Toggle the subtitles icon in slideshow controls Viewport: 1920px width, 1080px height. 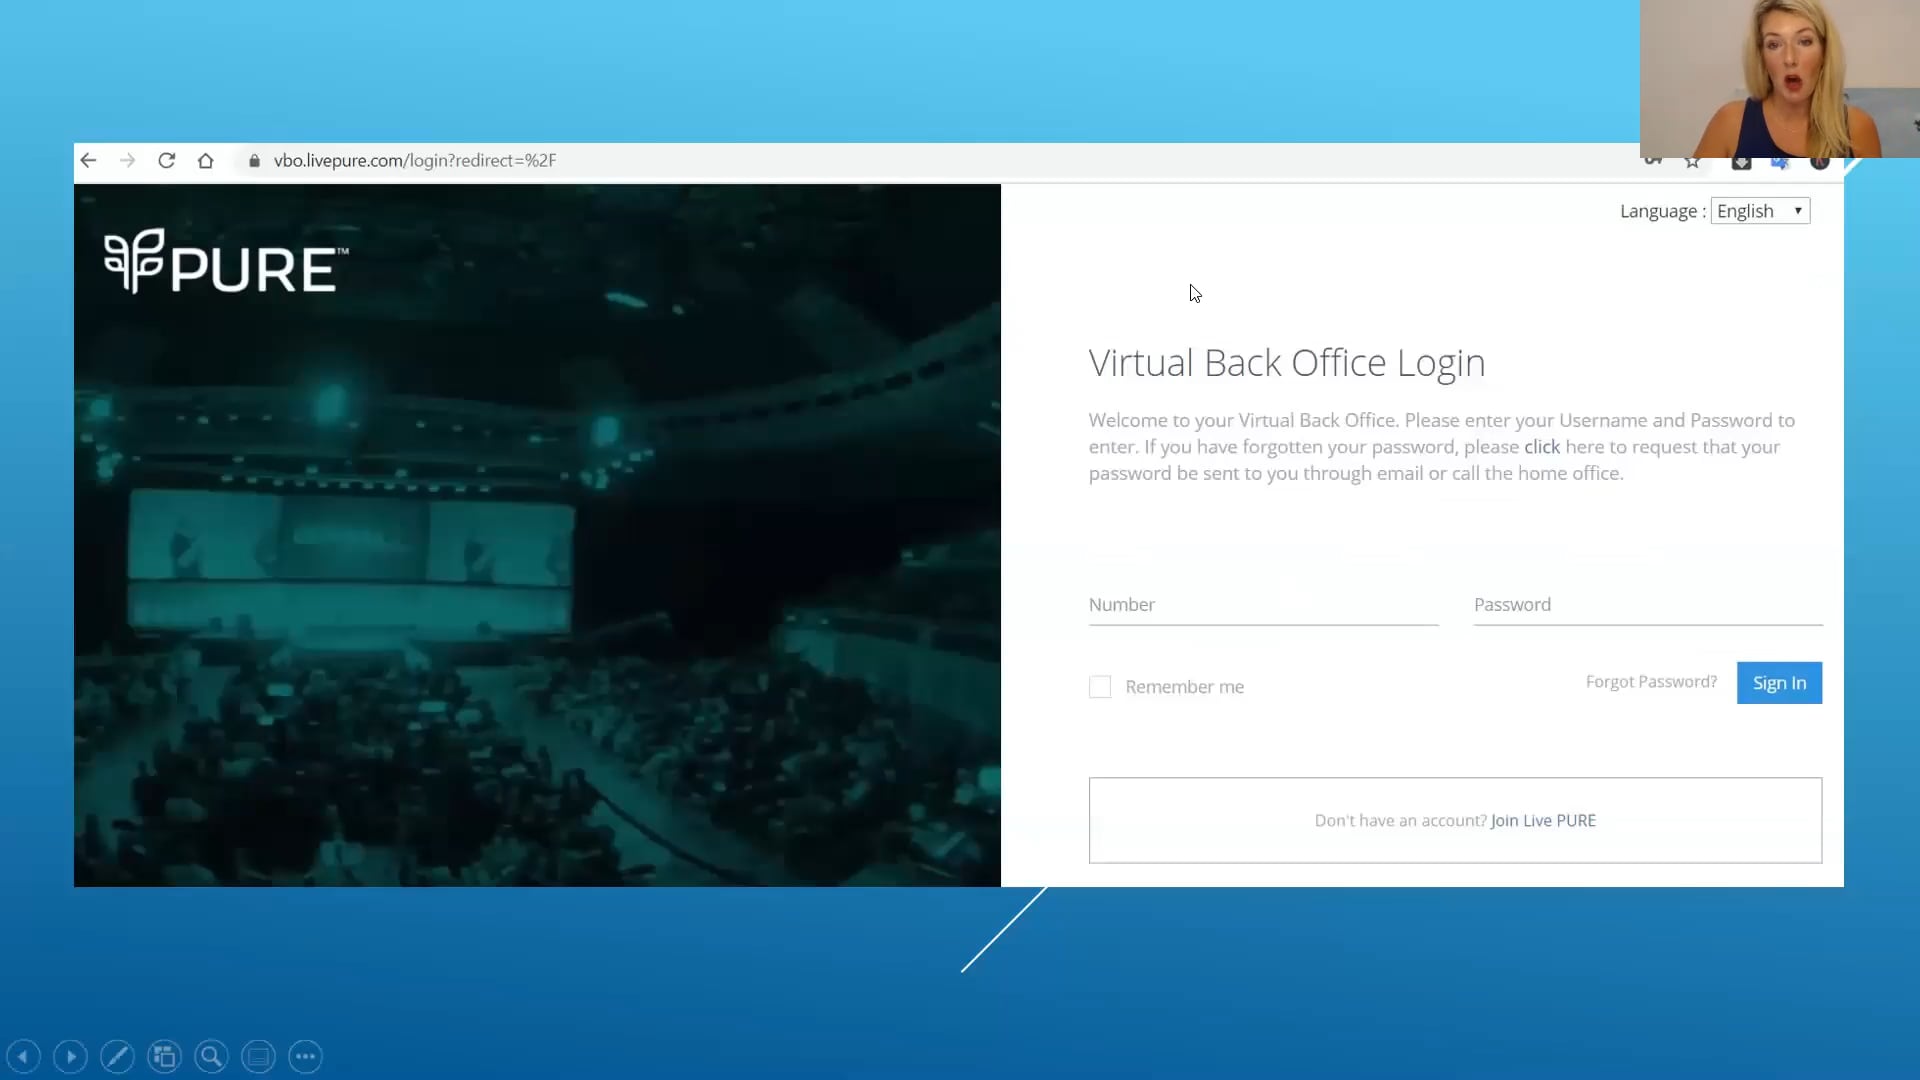[x=258, y=1056]
